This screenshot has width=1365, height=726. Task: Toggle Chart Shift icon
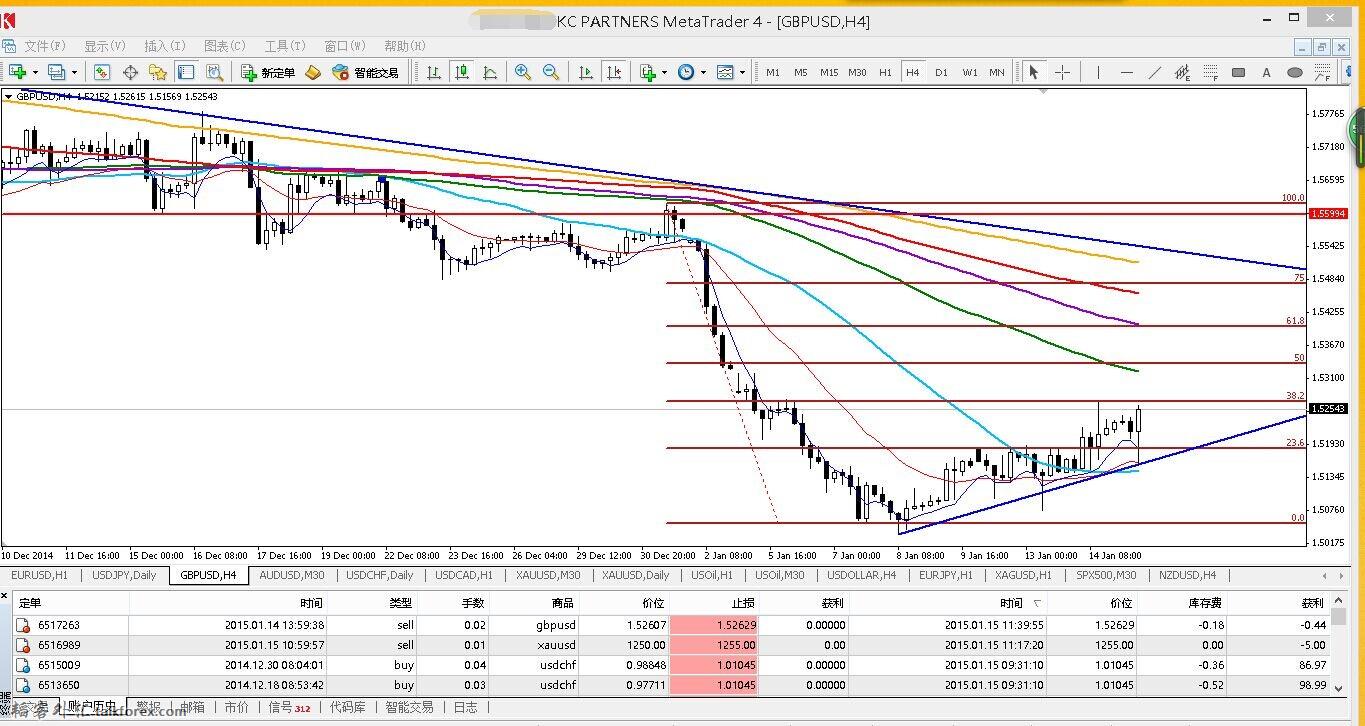[x=614, y=72]
